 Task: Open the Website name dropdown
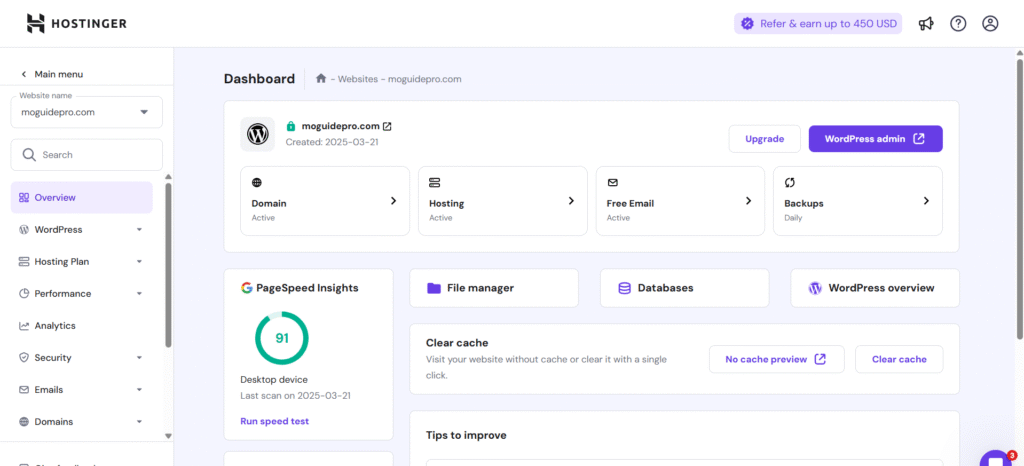86,112
